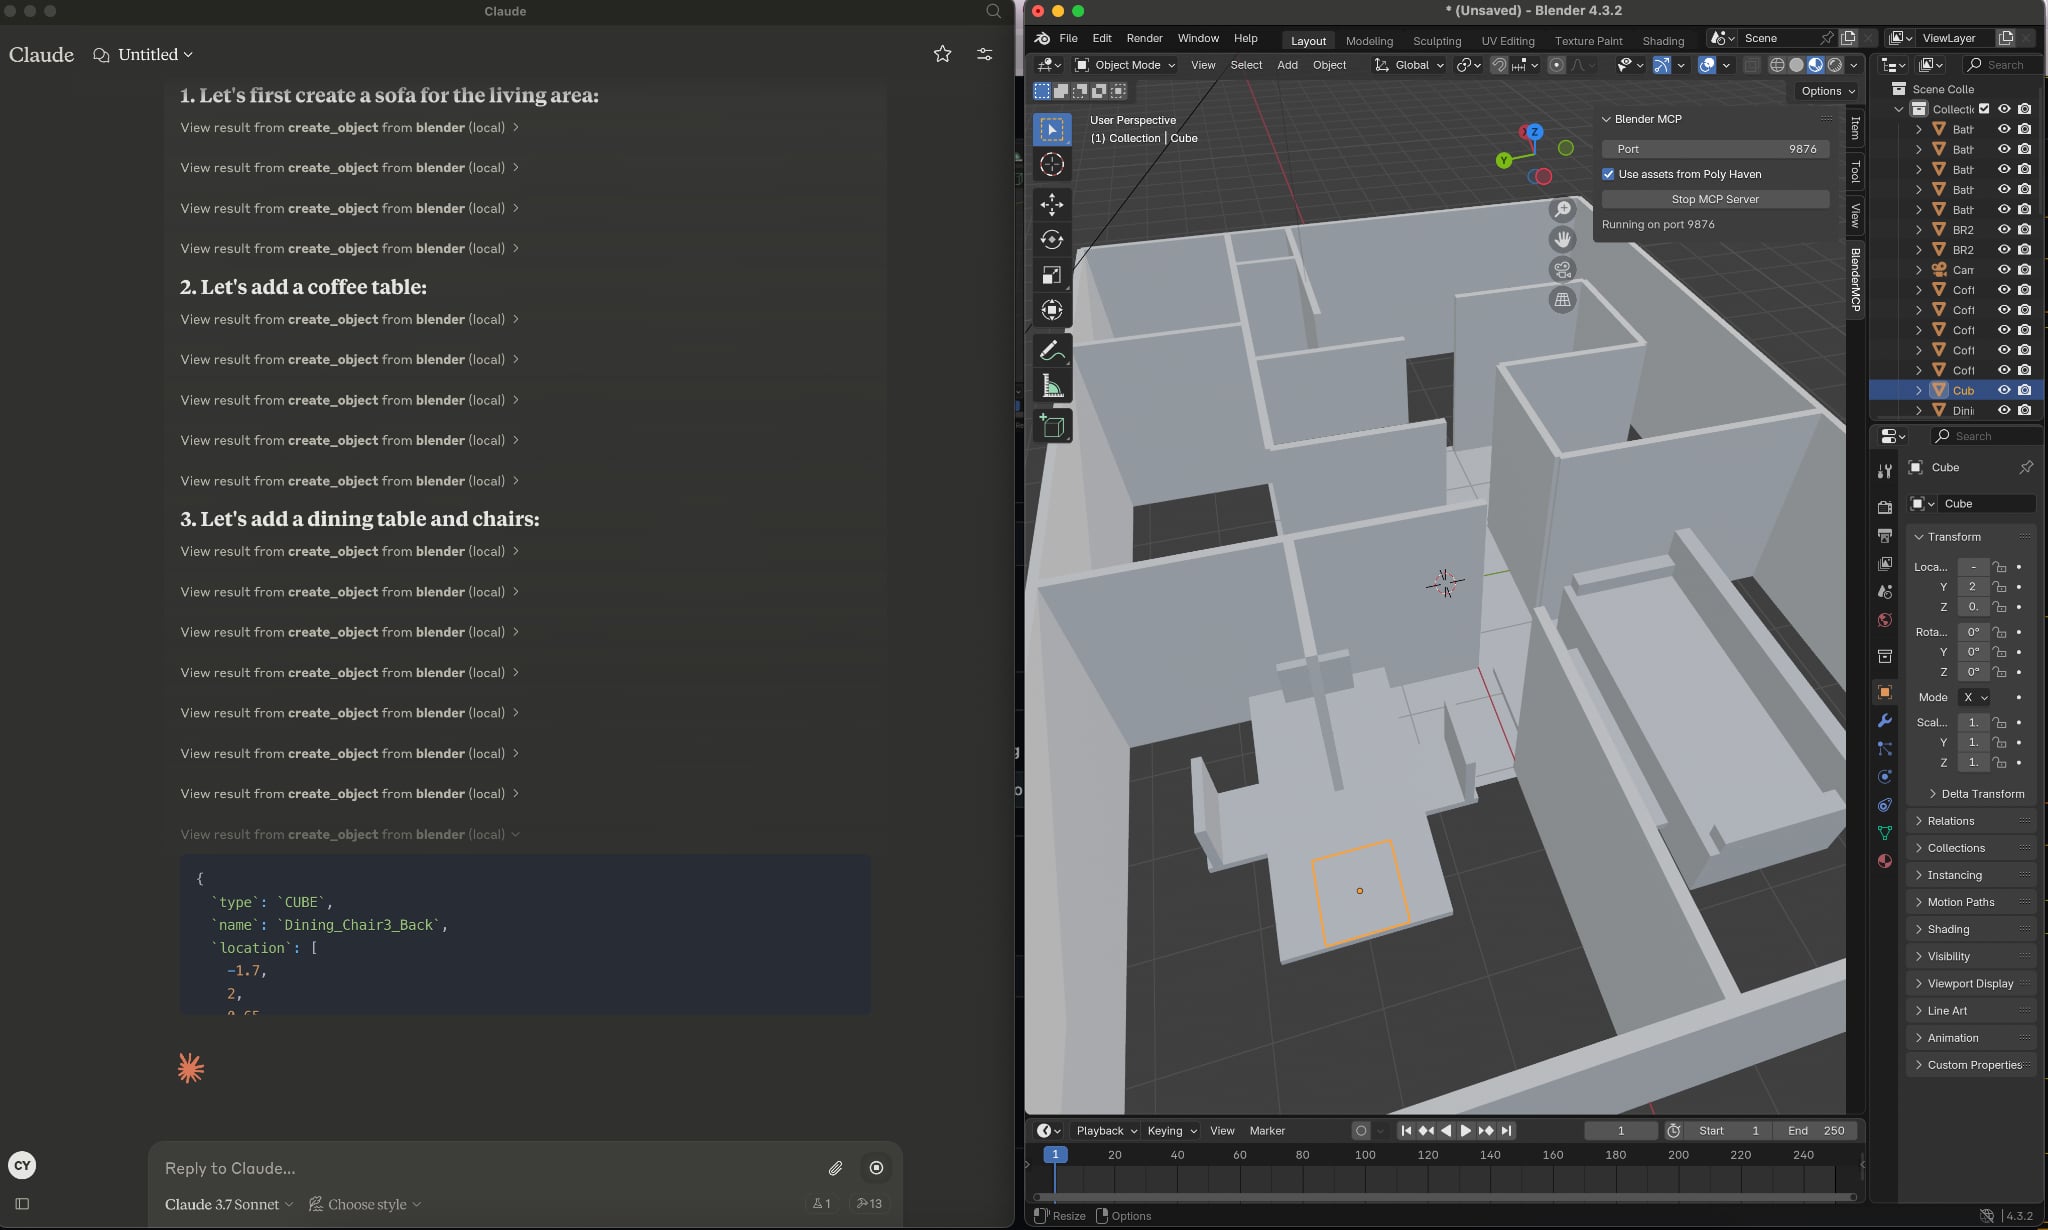Screen dimensions: 2048x1230
Task: Switch to rendered viewport shading
Action: (1835, 65)
